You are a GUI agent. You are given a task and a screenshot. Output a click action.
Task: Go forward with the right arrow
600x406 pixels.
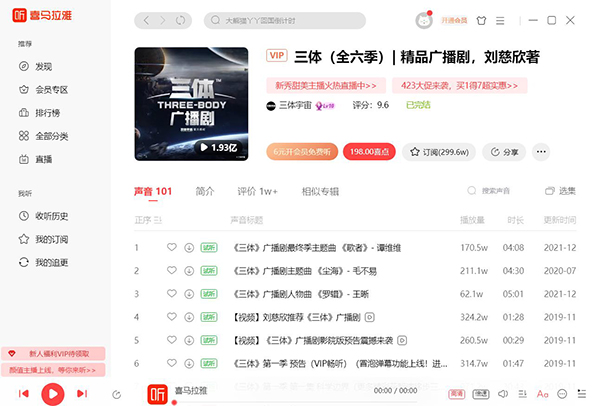pyautogui.click(x=163, y=20)
